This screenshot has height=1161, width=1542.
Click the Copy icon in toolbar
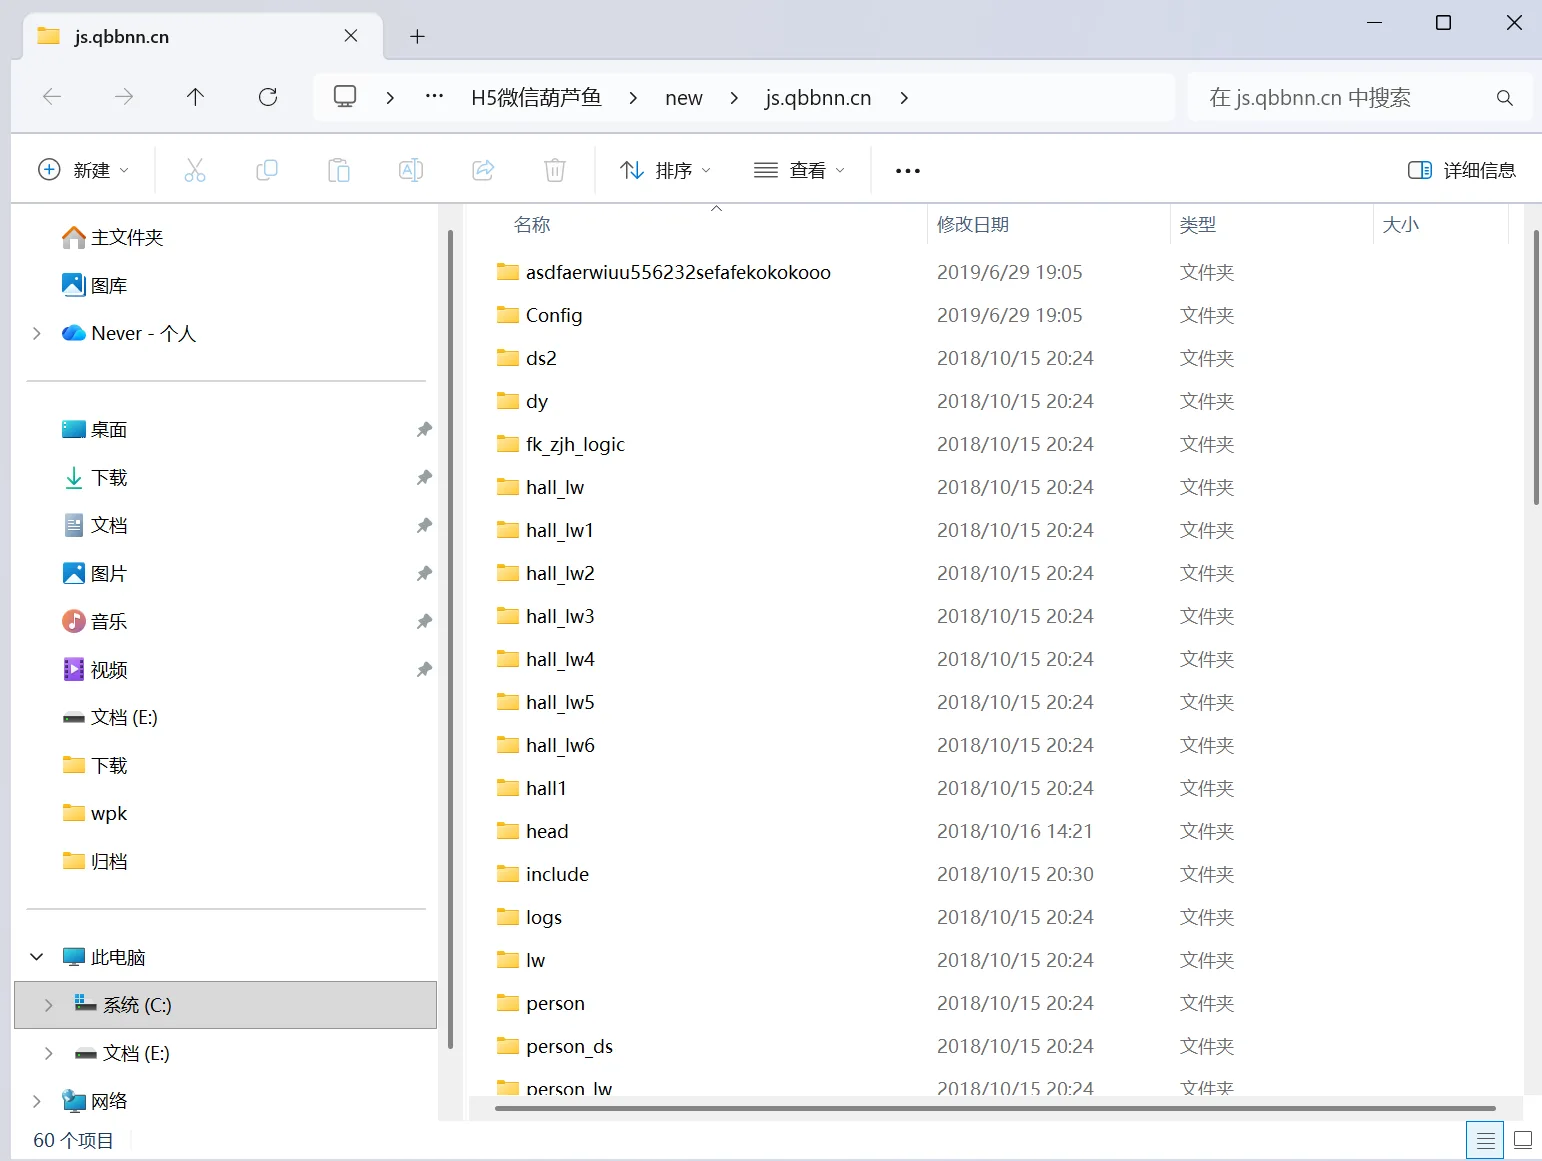(267, 170)
